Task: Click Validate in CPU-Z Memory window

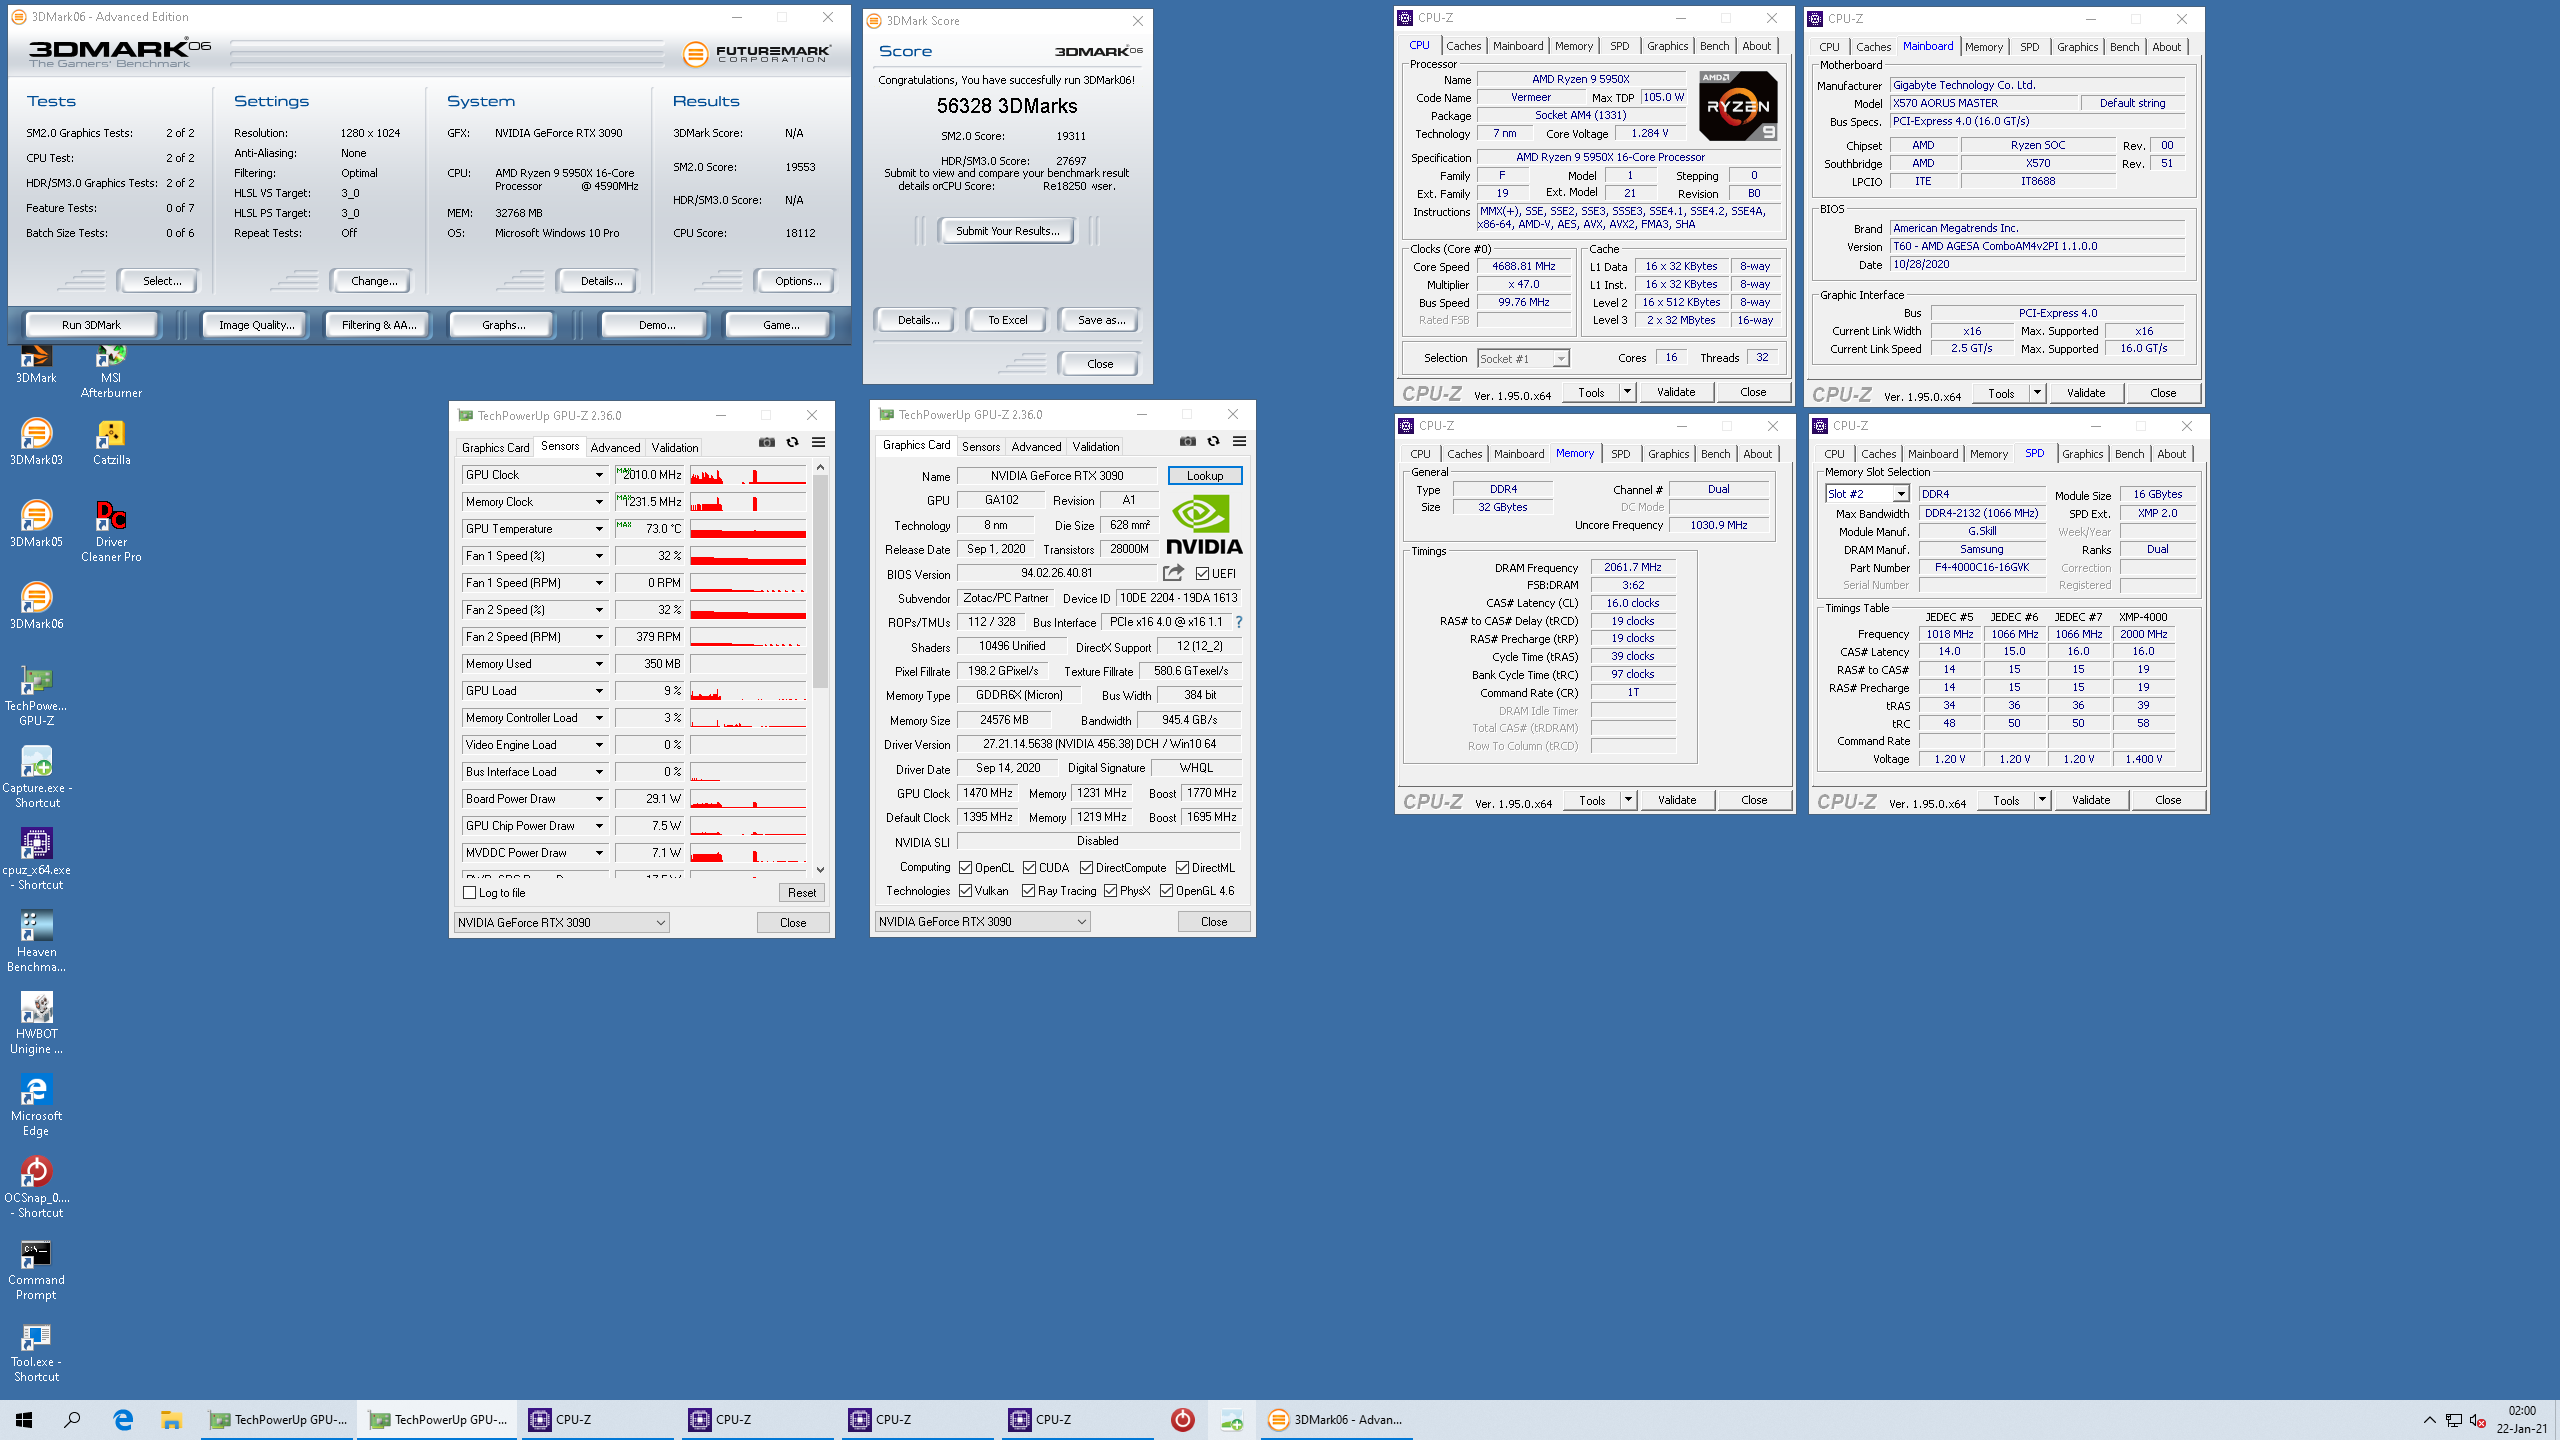Action: point(1677,800)
